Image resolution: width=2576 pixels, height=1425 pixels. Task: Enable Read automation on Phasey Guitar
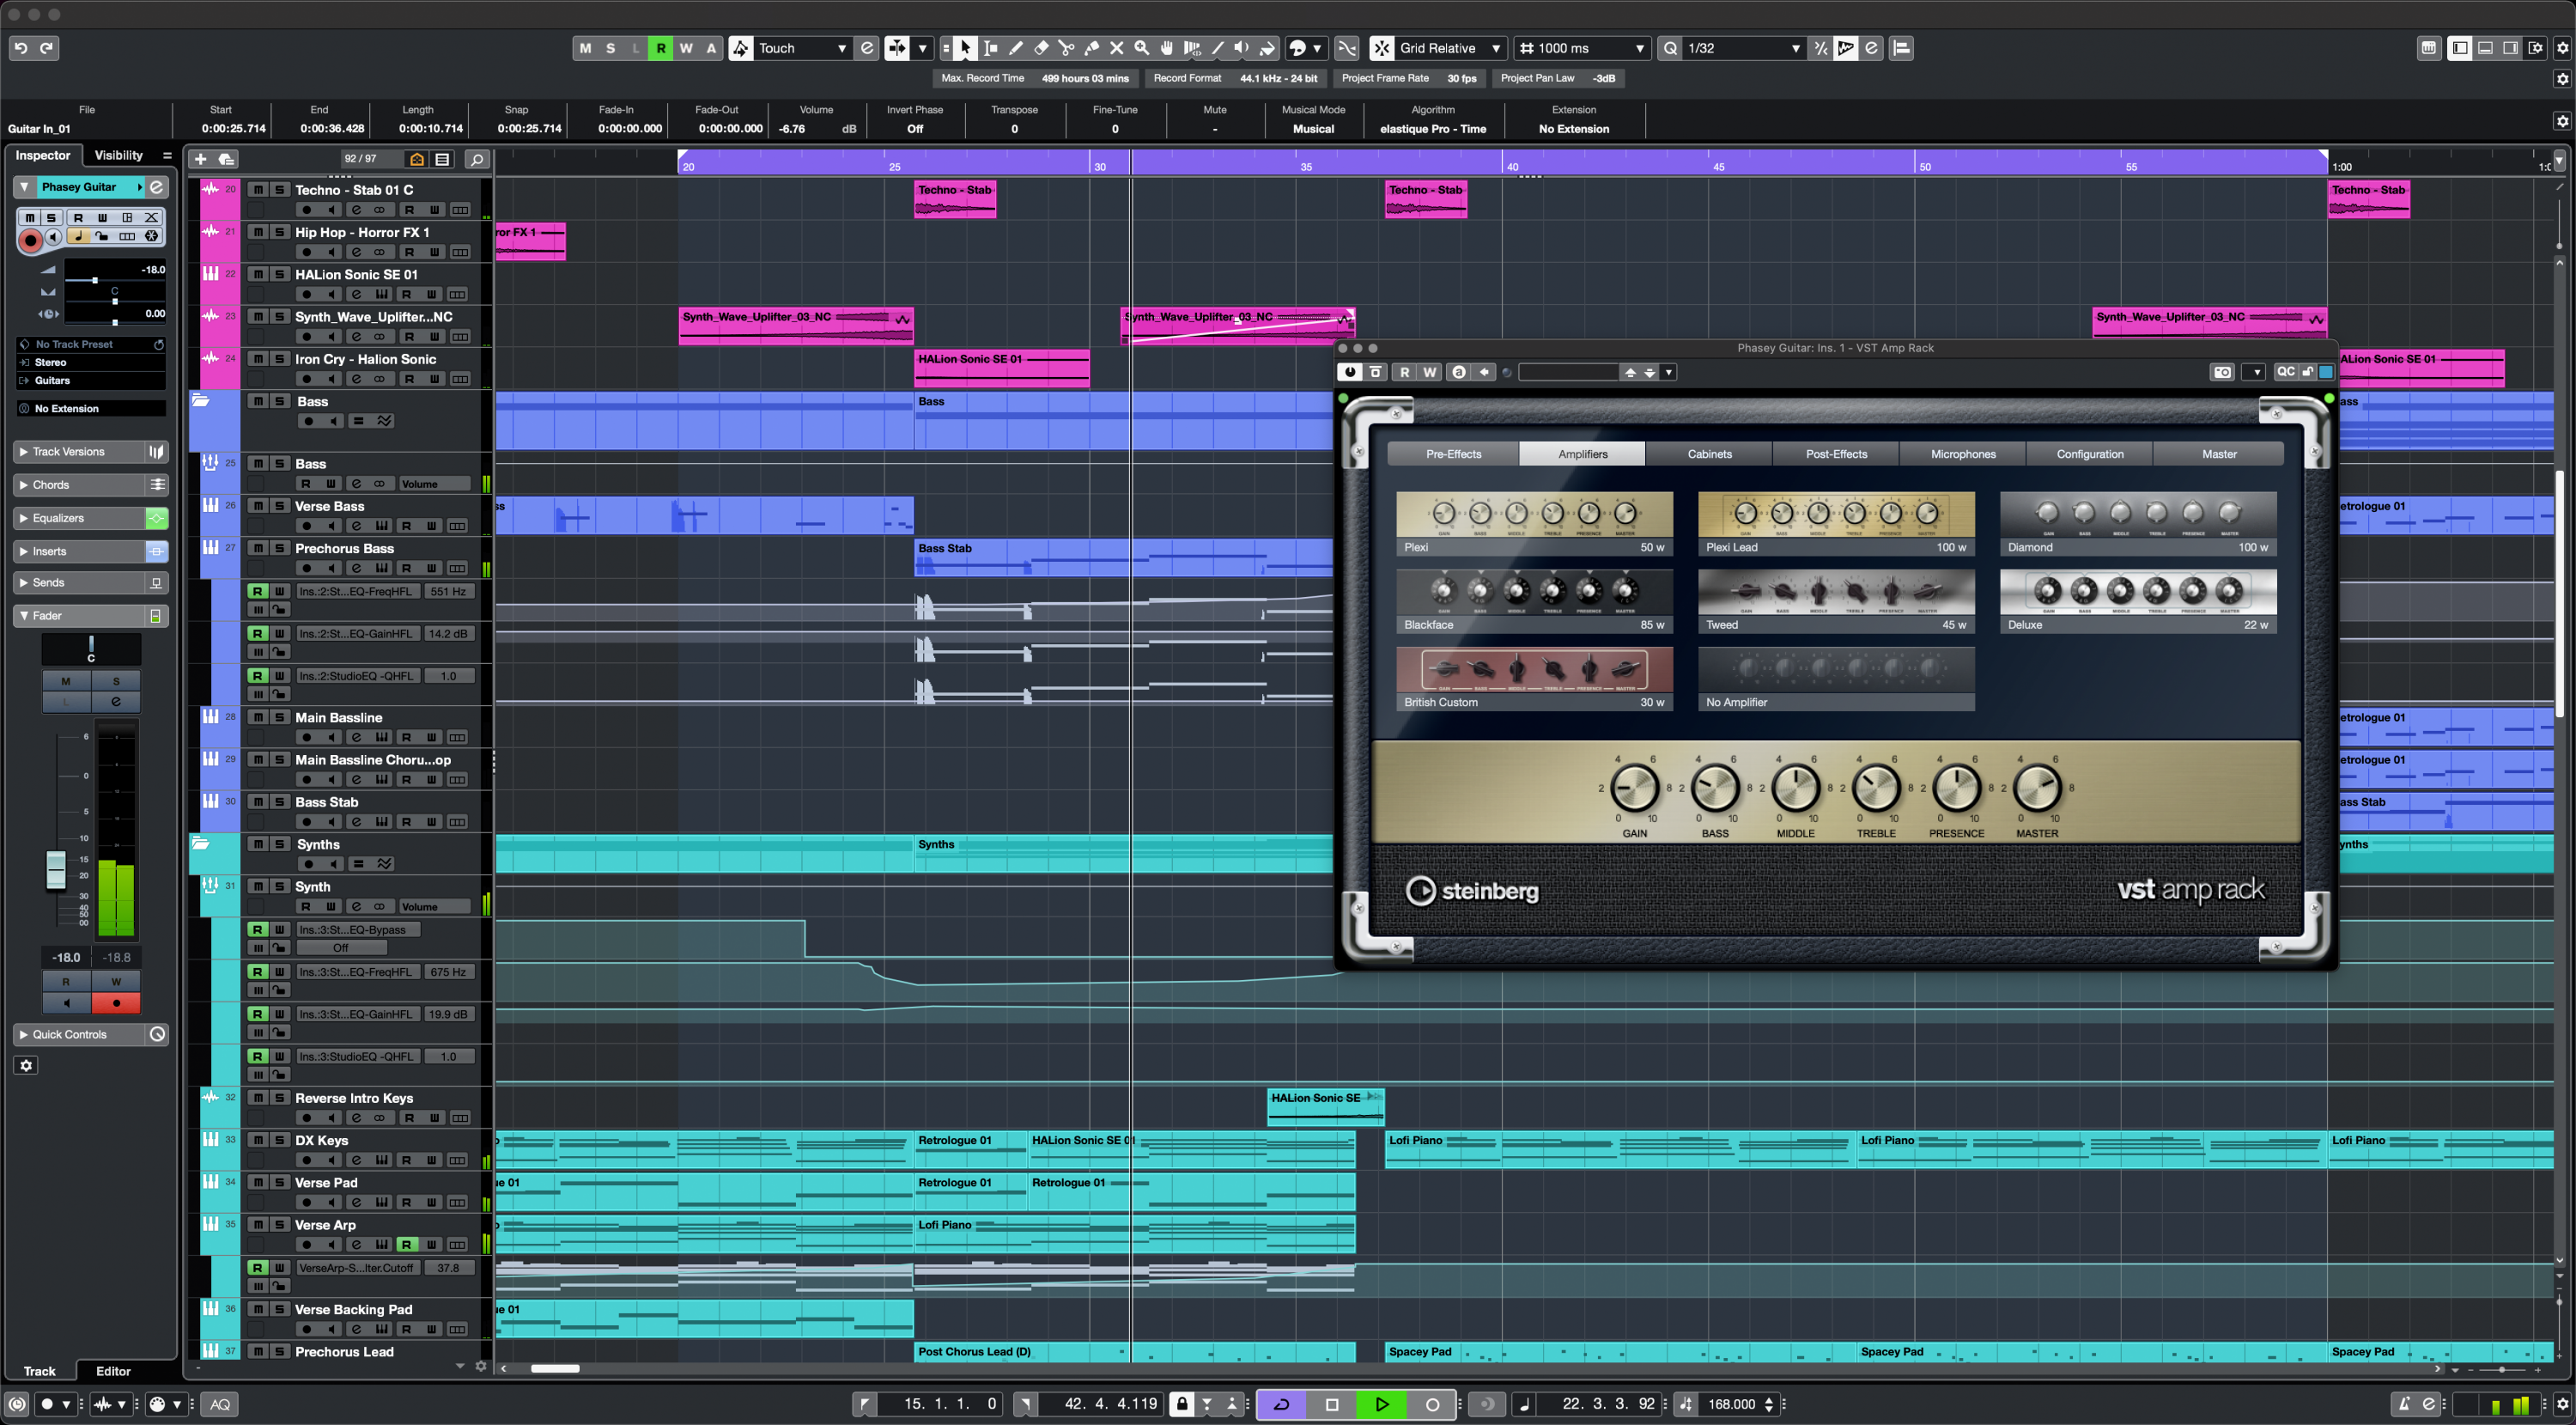click(x=78, y=217)
